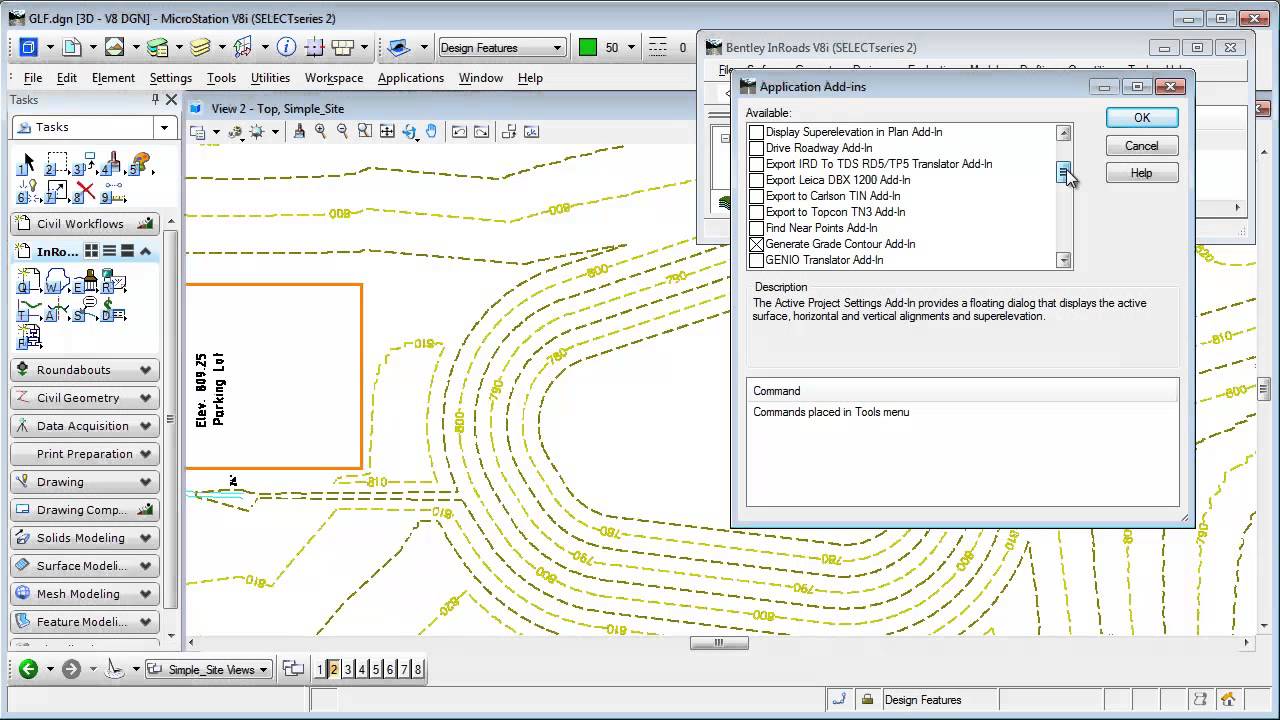Expand the Roundabouts task group
Image resolution: width=1280 pixels, height=720 pixels.
click(x=146, y=370)
